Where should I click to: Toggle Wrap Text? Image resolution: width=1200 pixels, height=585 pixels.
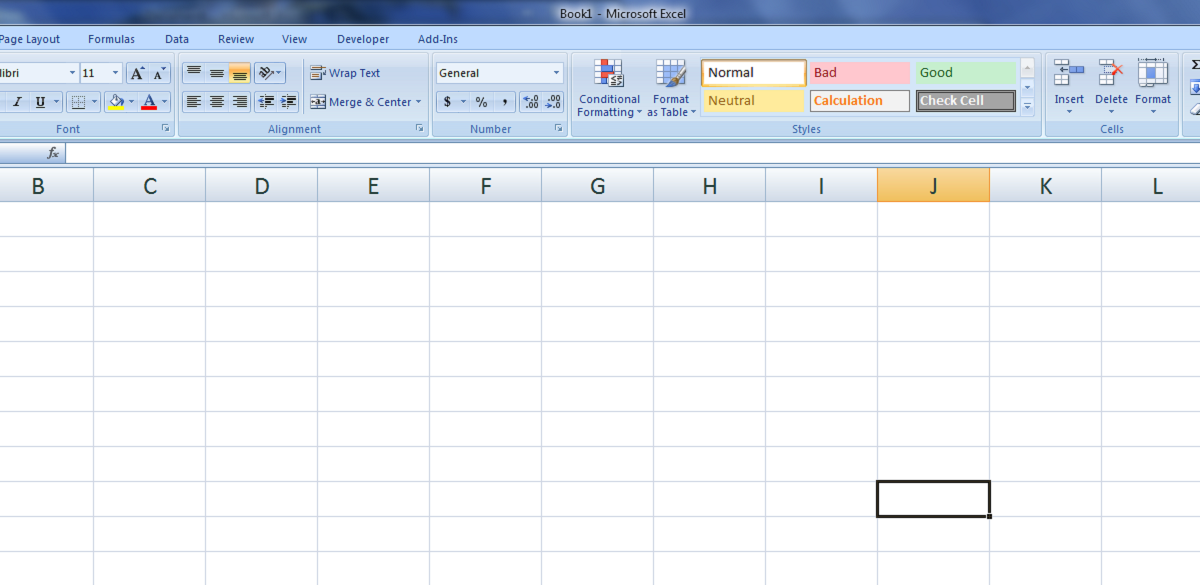[345, 73]
